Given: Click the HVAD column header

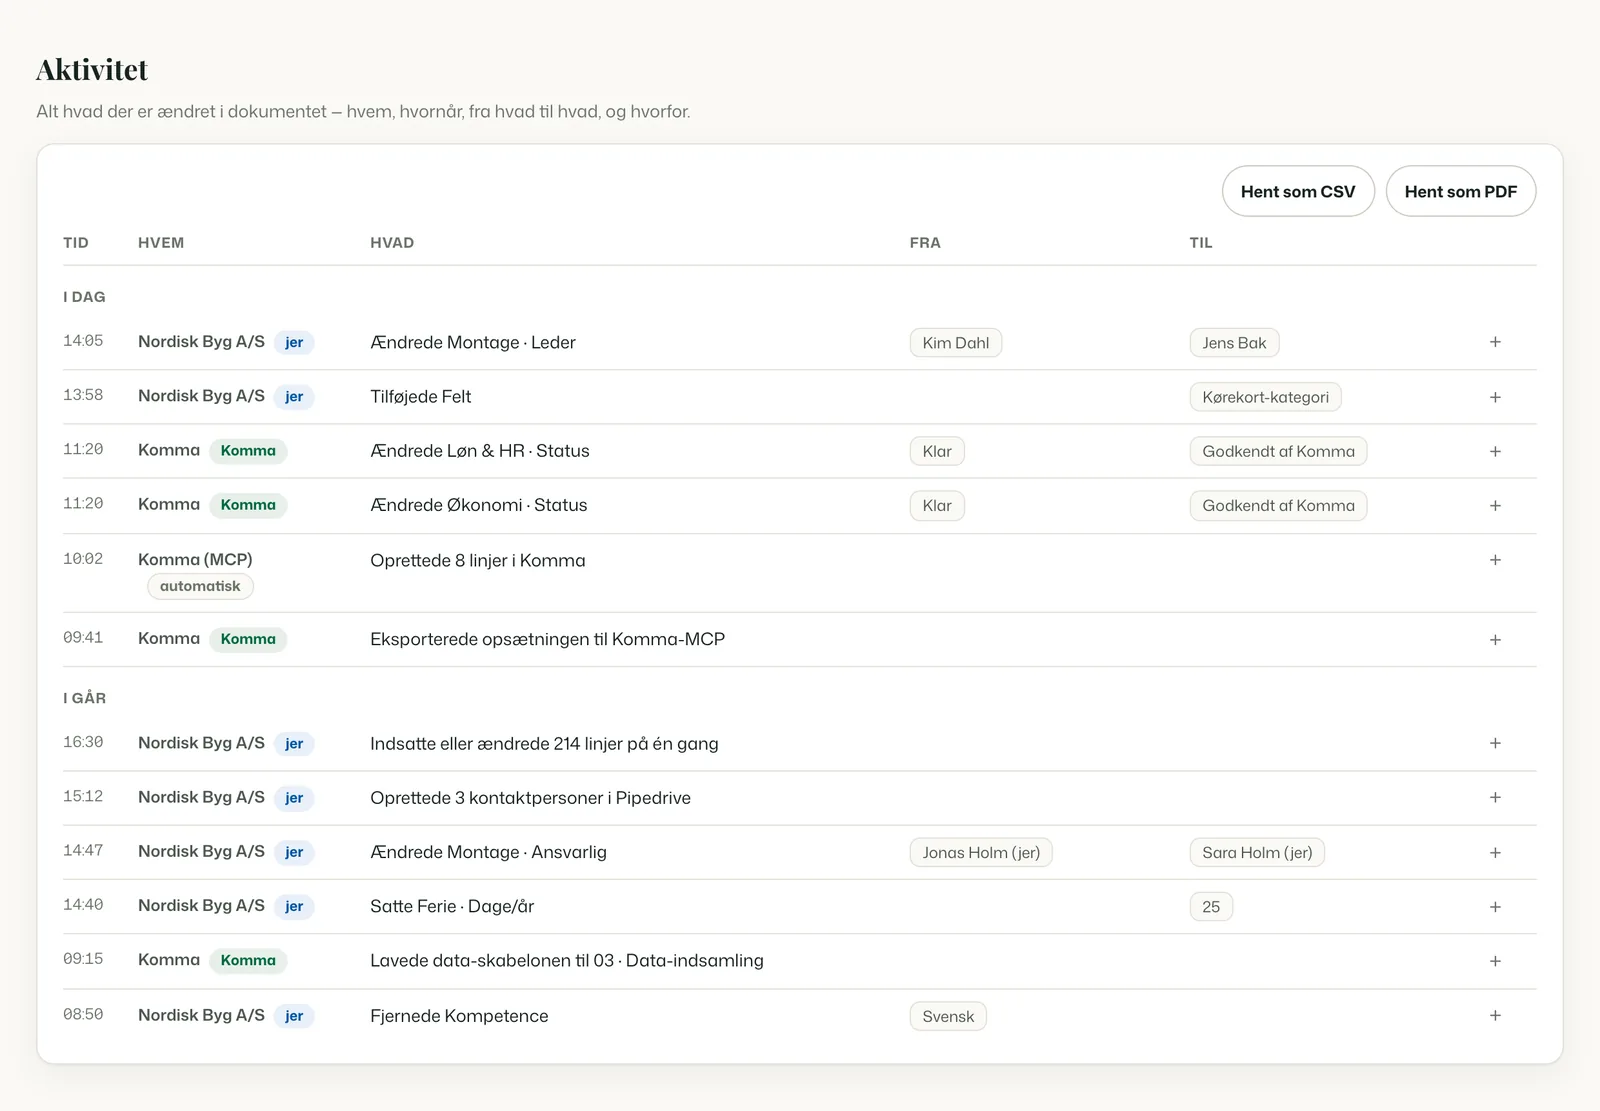Looking at the screenshot, I should click(x=392, y=243).
